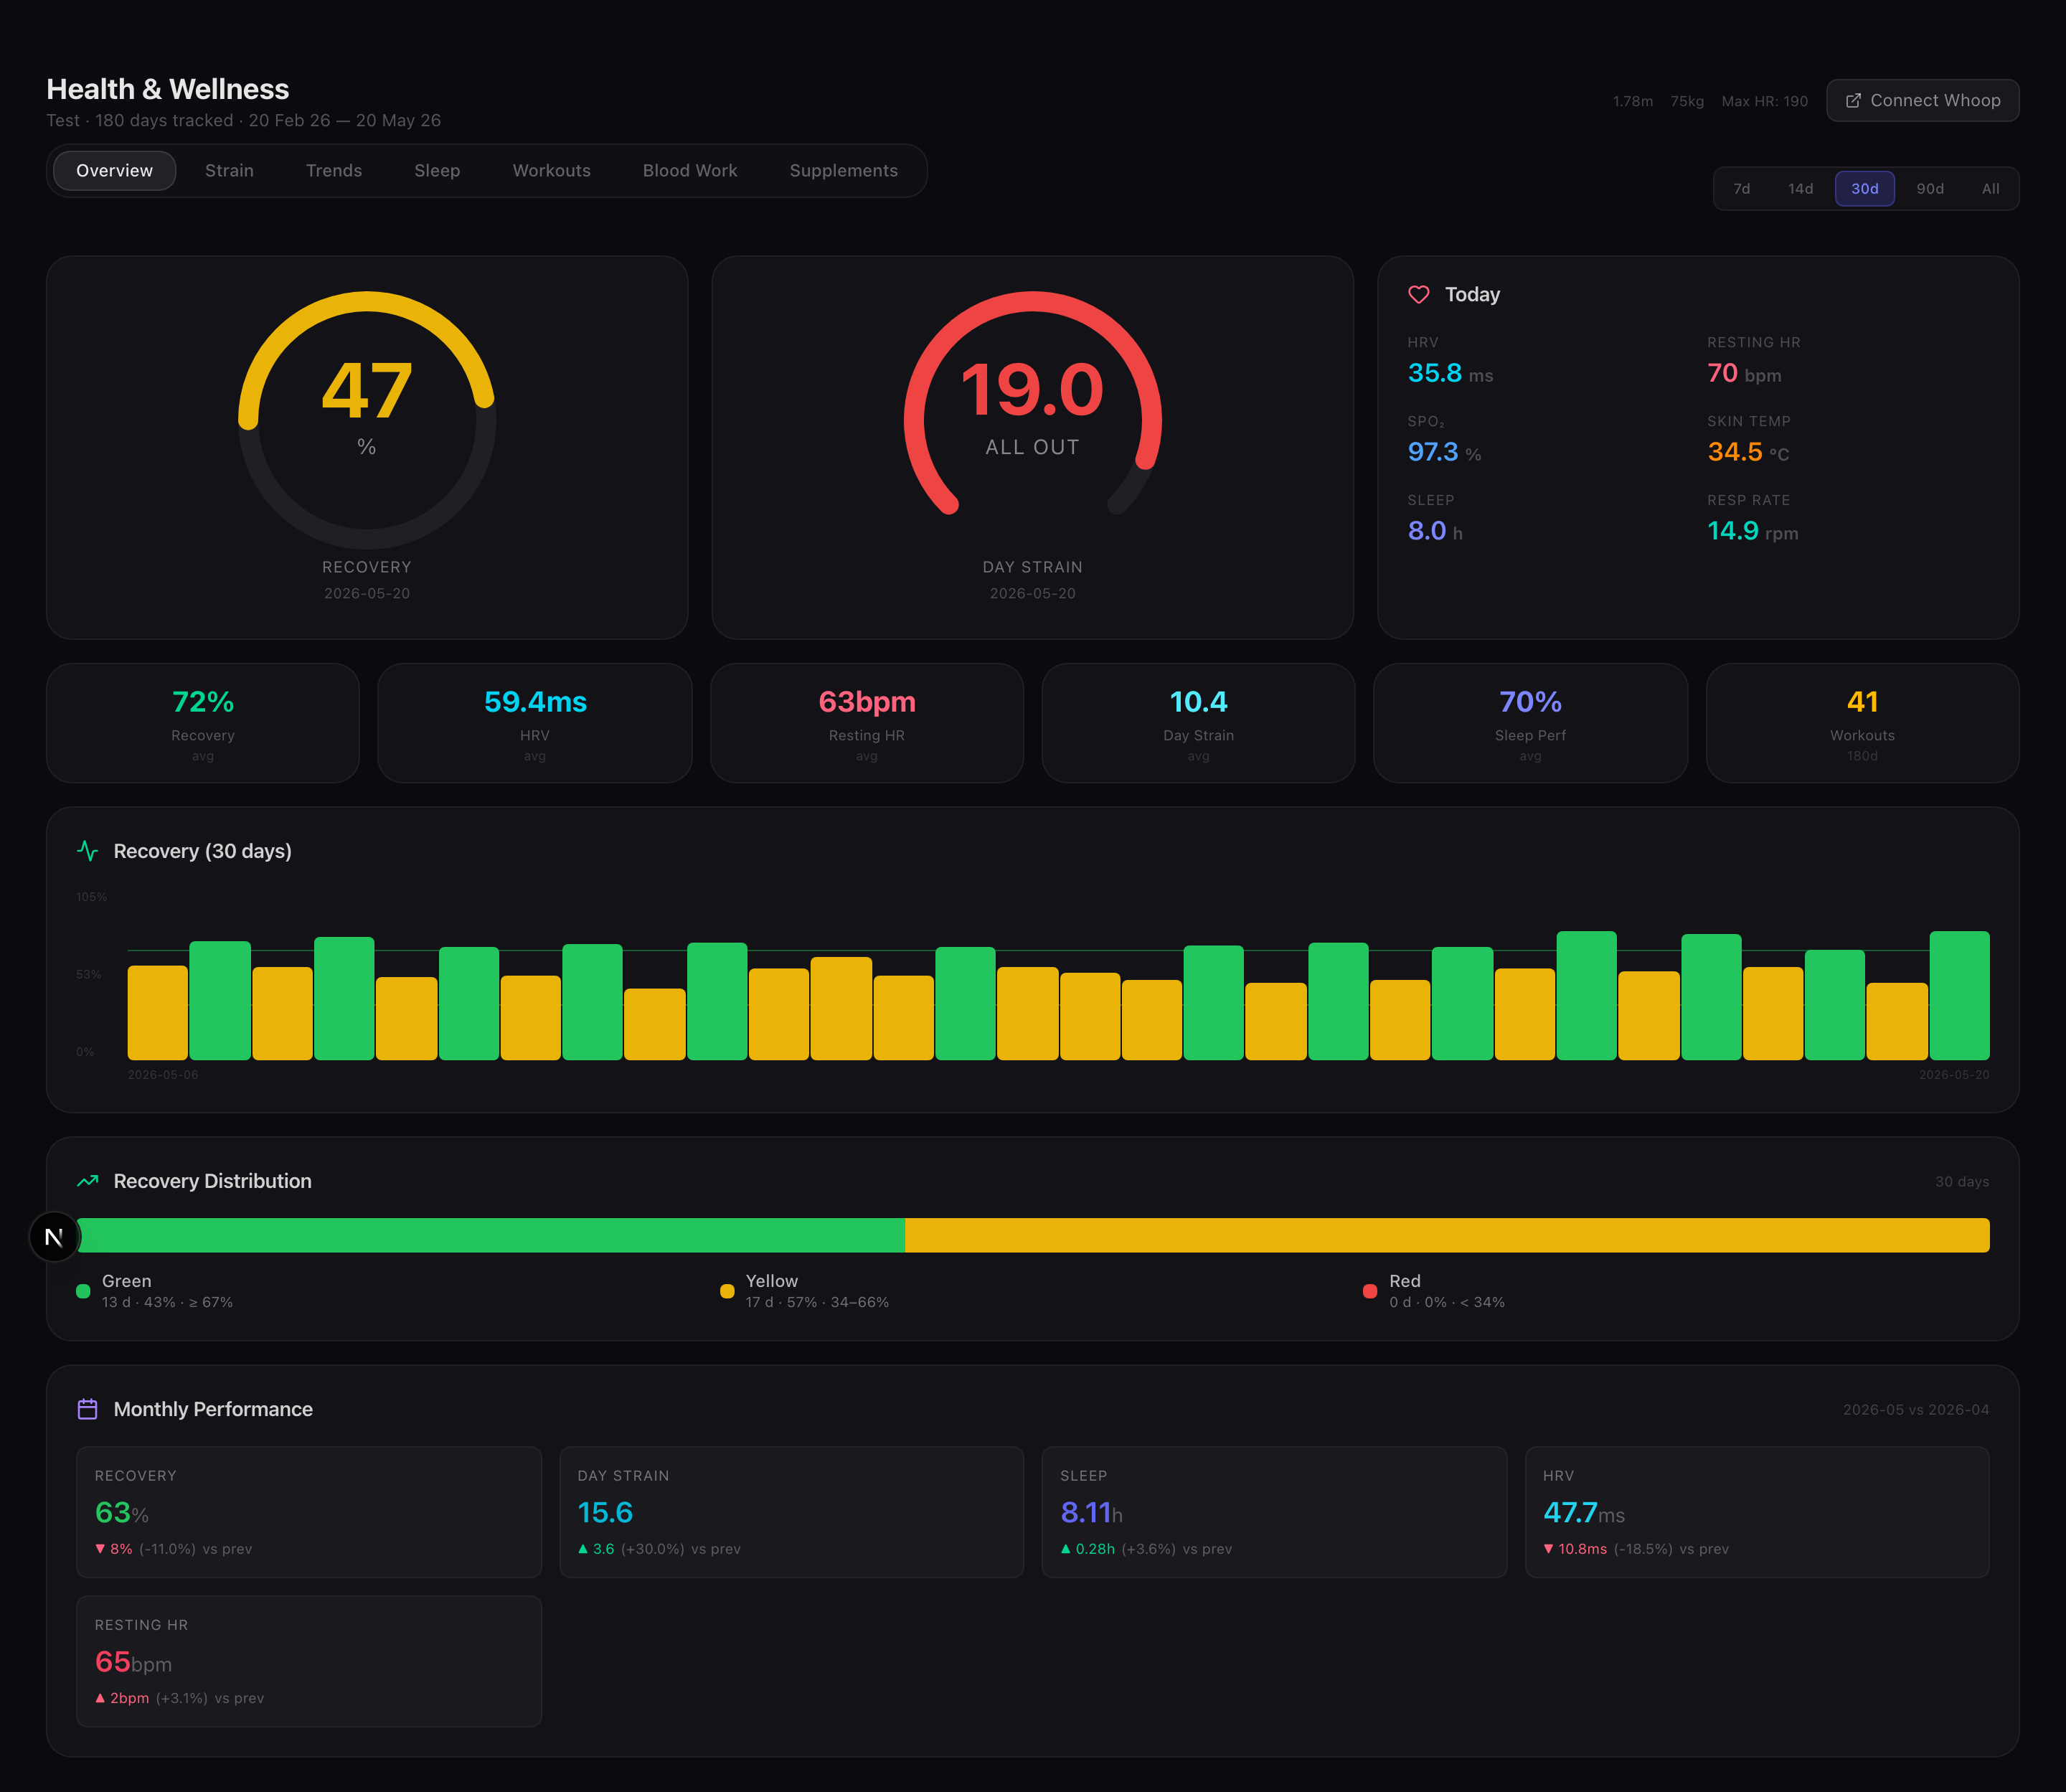Click the SpO2 value 97.3 %
This screenshot has height=1792, width=2066.
1444,452
